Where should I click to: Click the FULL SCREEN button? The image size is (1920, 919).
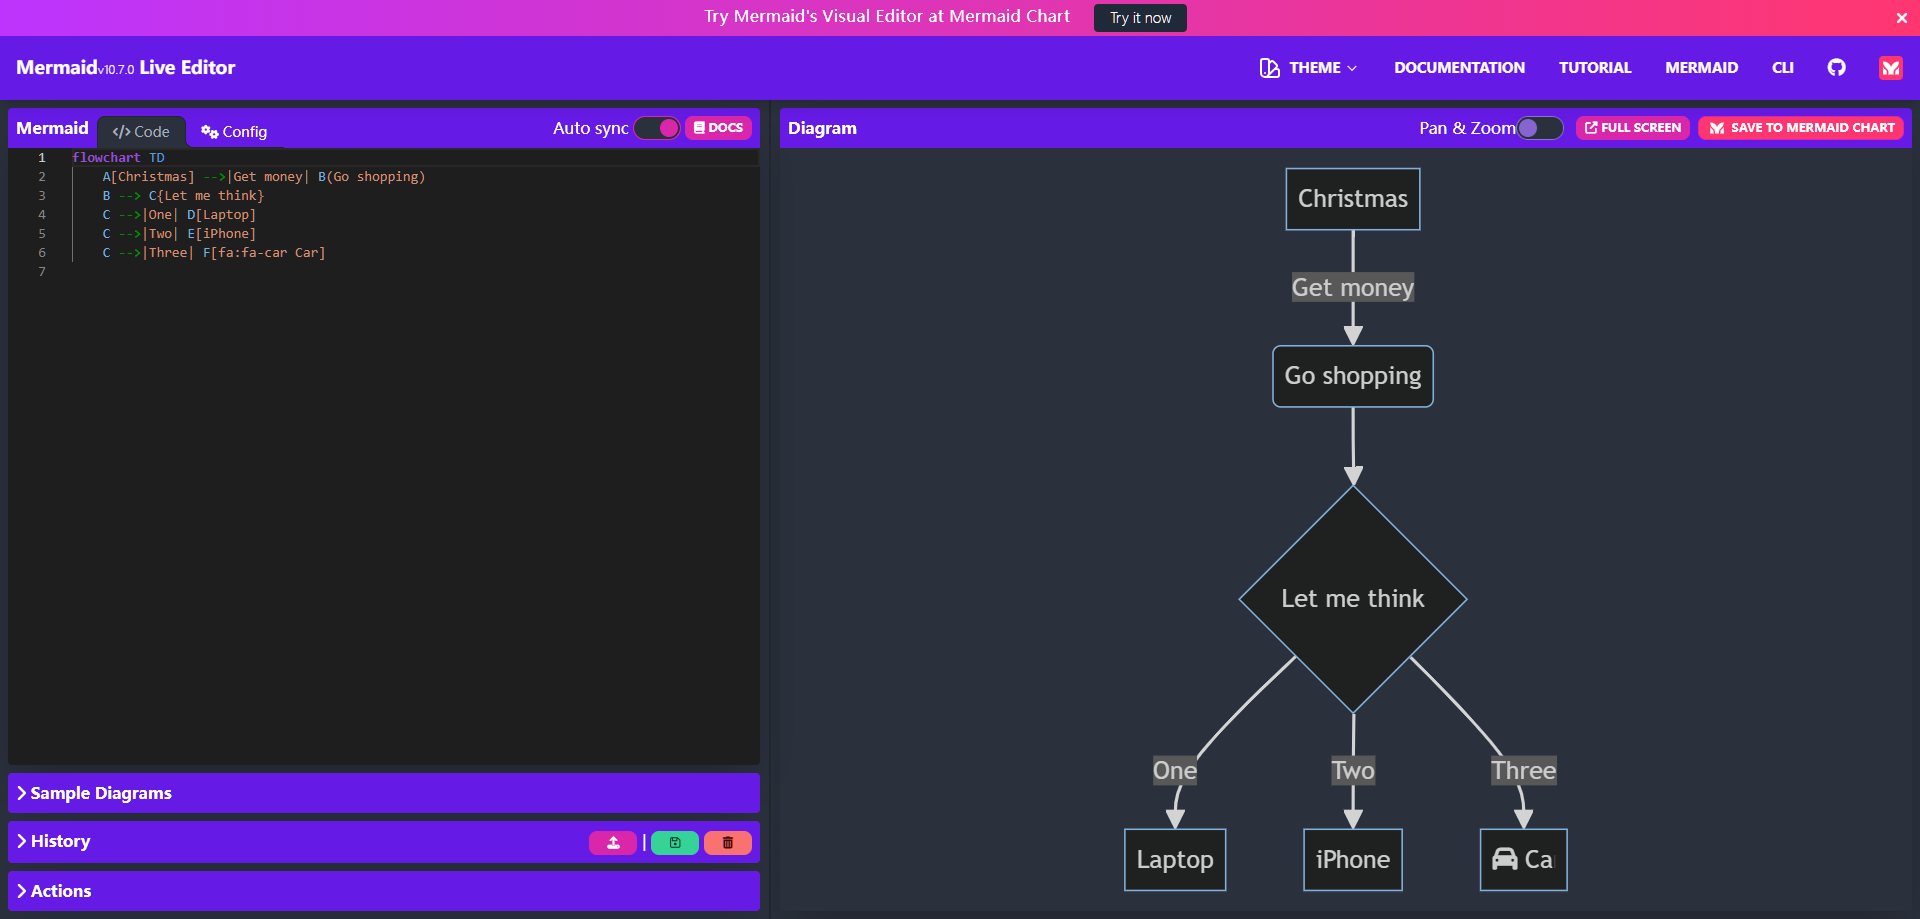pos(1633,128)
